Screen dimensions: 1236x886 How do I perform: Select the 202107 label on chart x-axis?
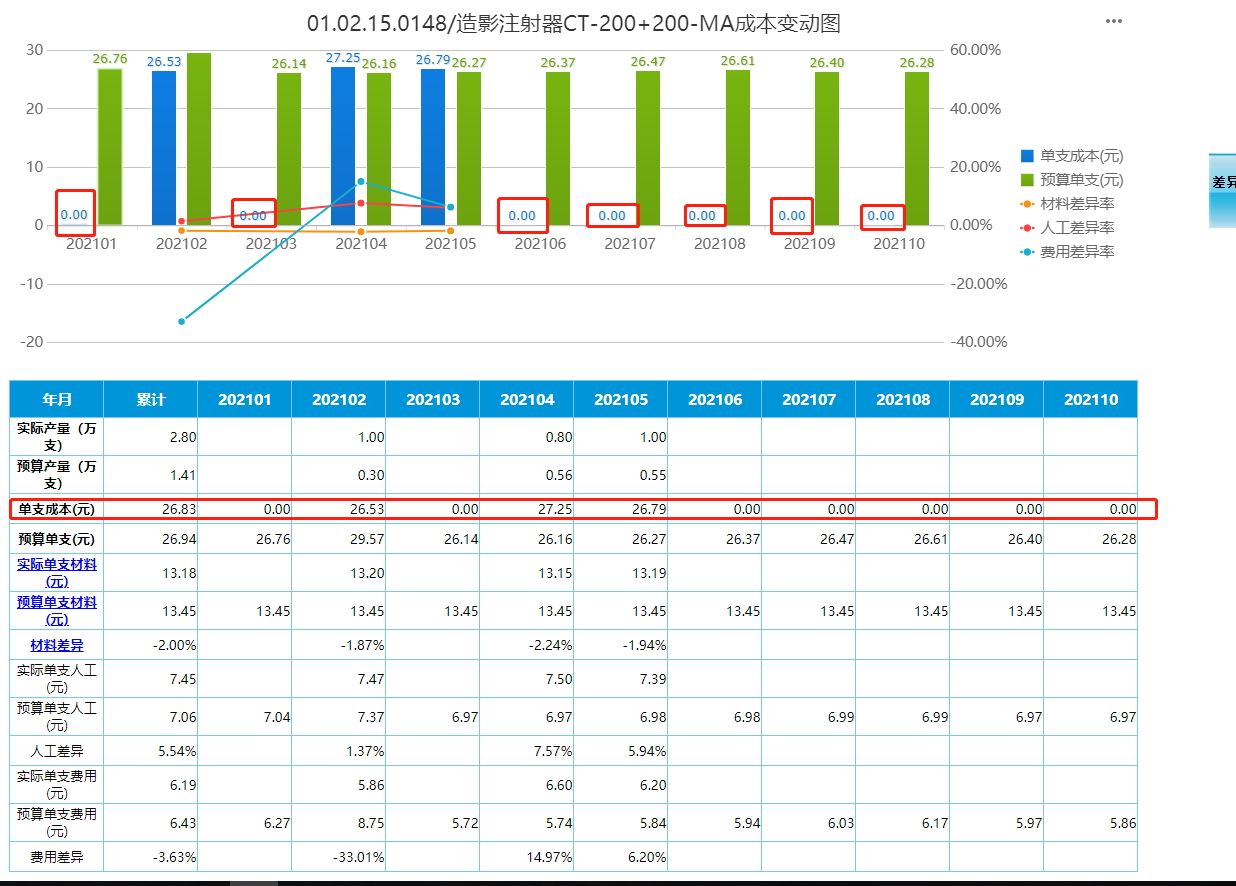(x=630, y=243)
